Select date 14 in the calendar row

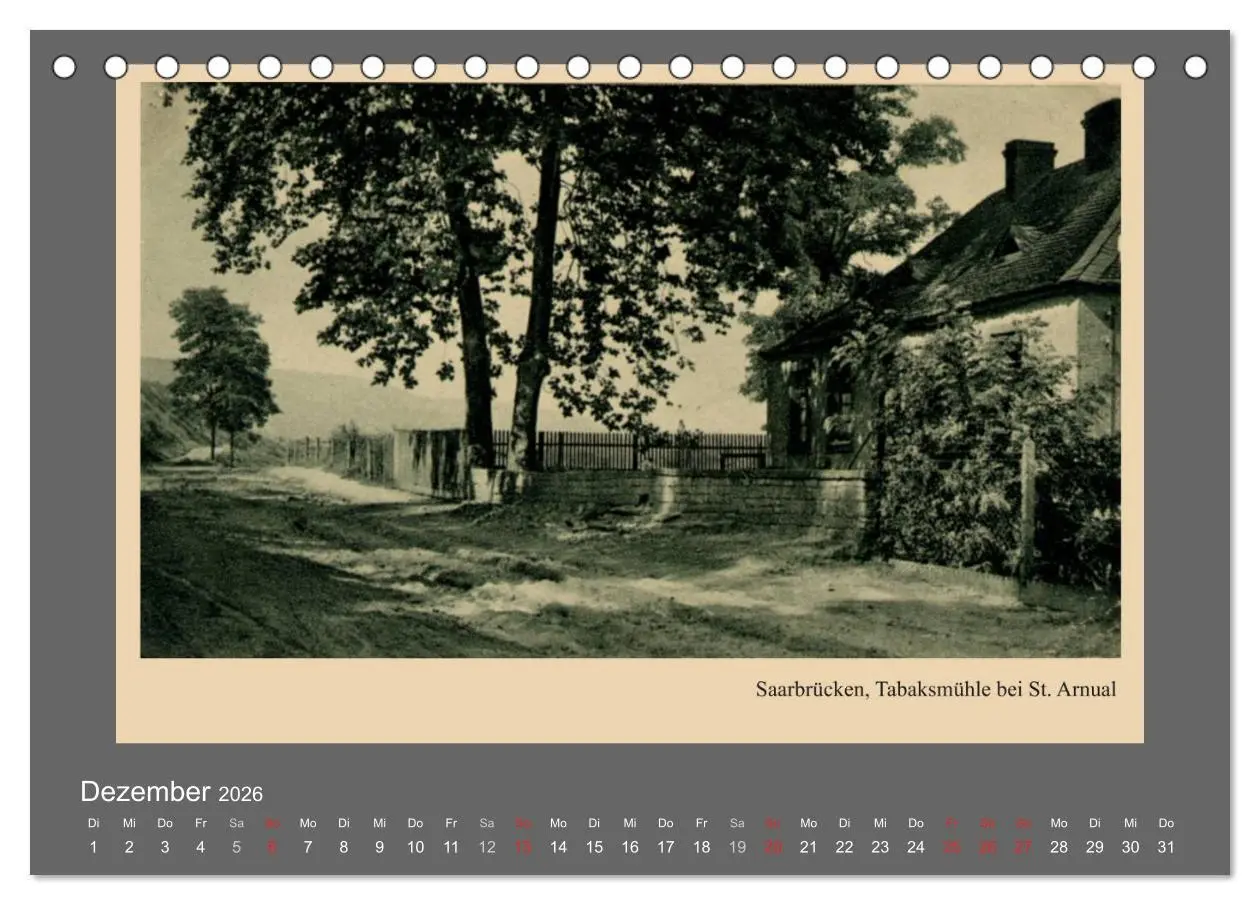[x=558, y=847]
